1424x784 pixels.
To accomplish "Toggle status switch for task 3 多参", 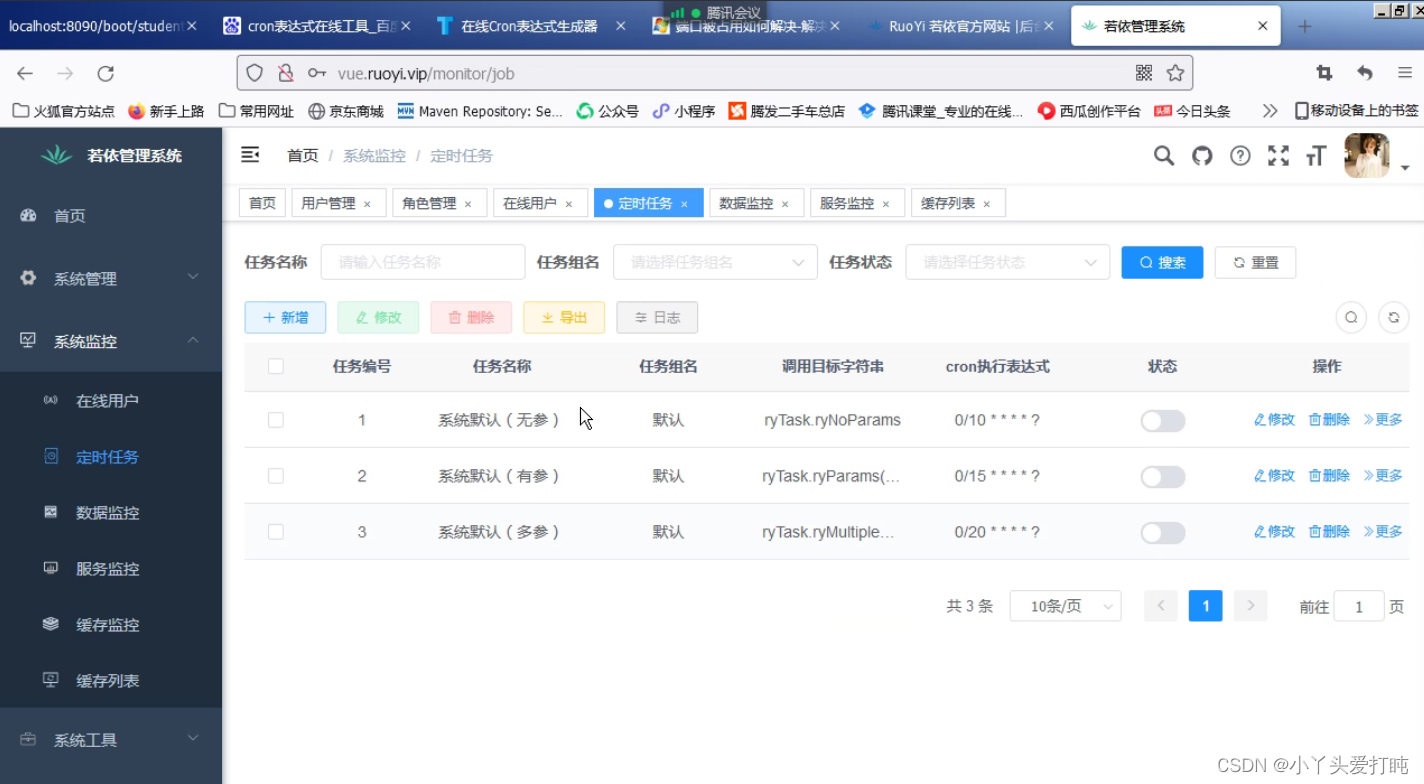I will [x=1163, y=533].
